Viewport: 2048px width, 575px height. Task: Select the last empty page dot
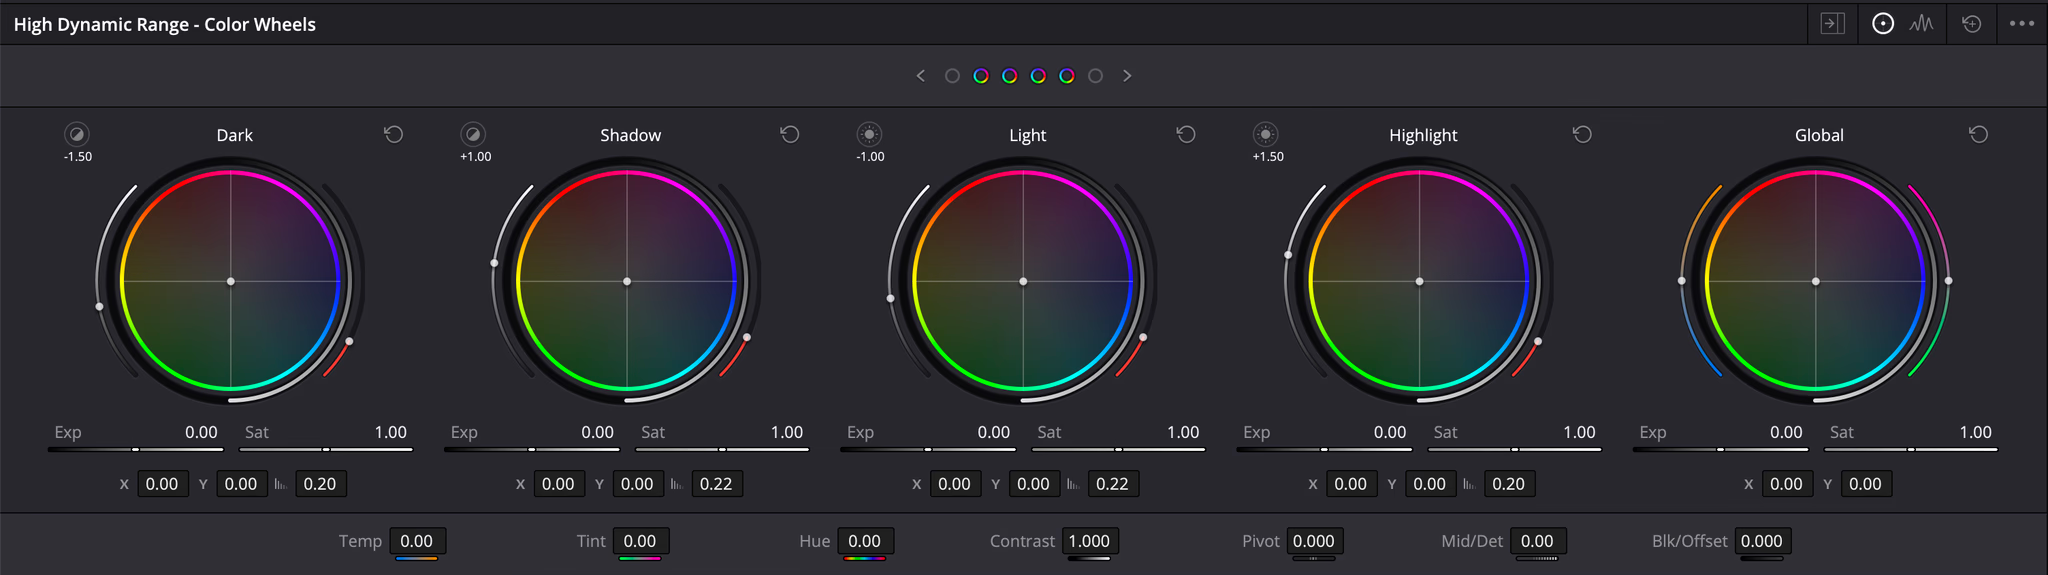tap(1095, 76)
